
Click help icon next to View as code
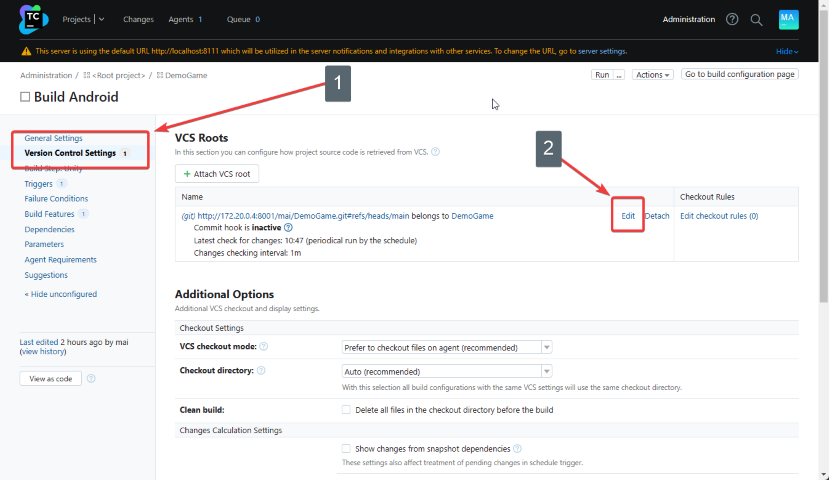pos(91,379)
